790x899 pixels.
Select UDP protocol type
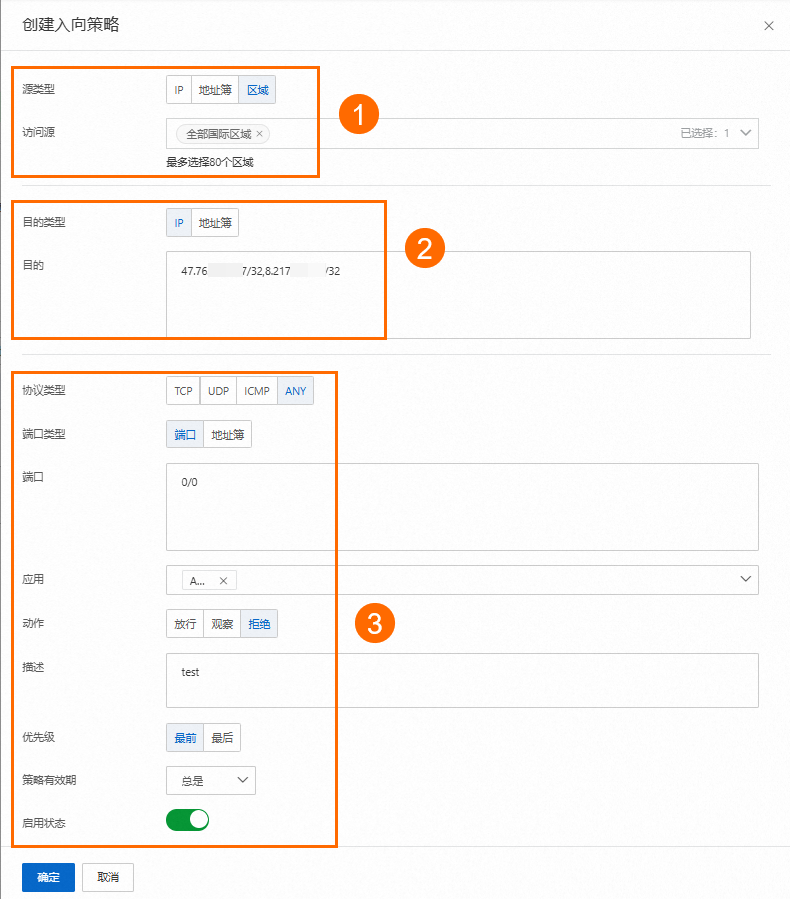(218, 390)
